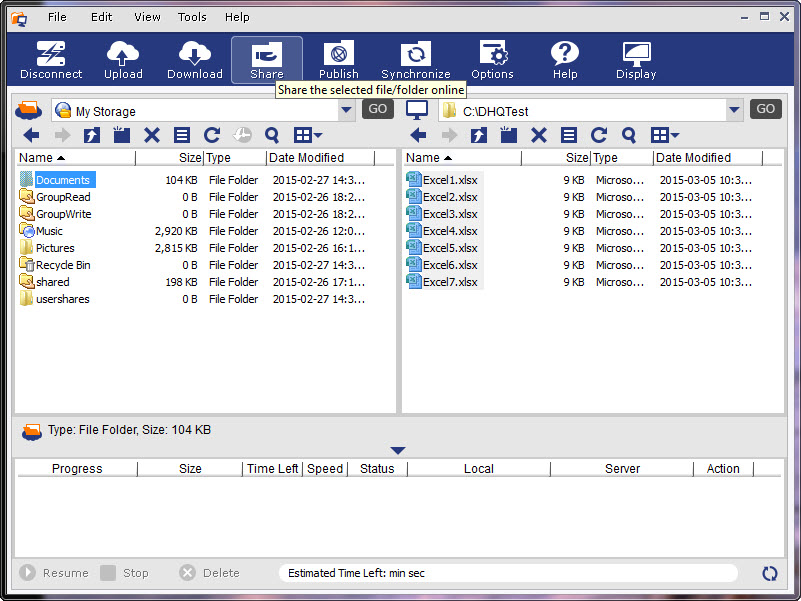Expand the My Storage location dropdown
This screenshot has height=601, width=801.
click(x=346, y=111)
